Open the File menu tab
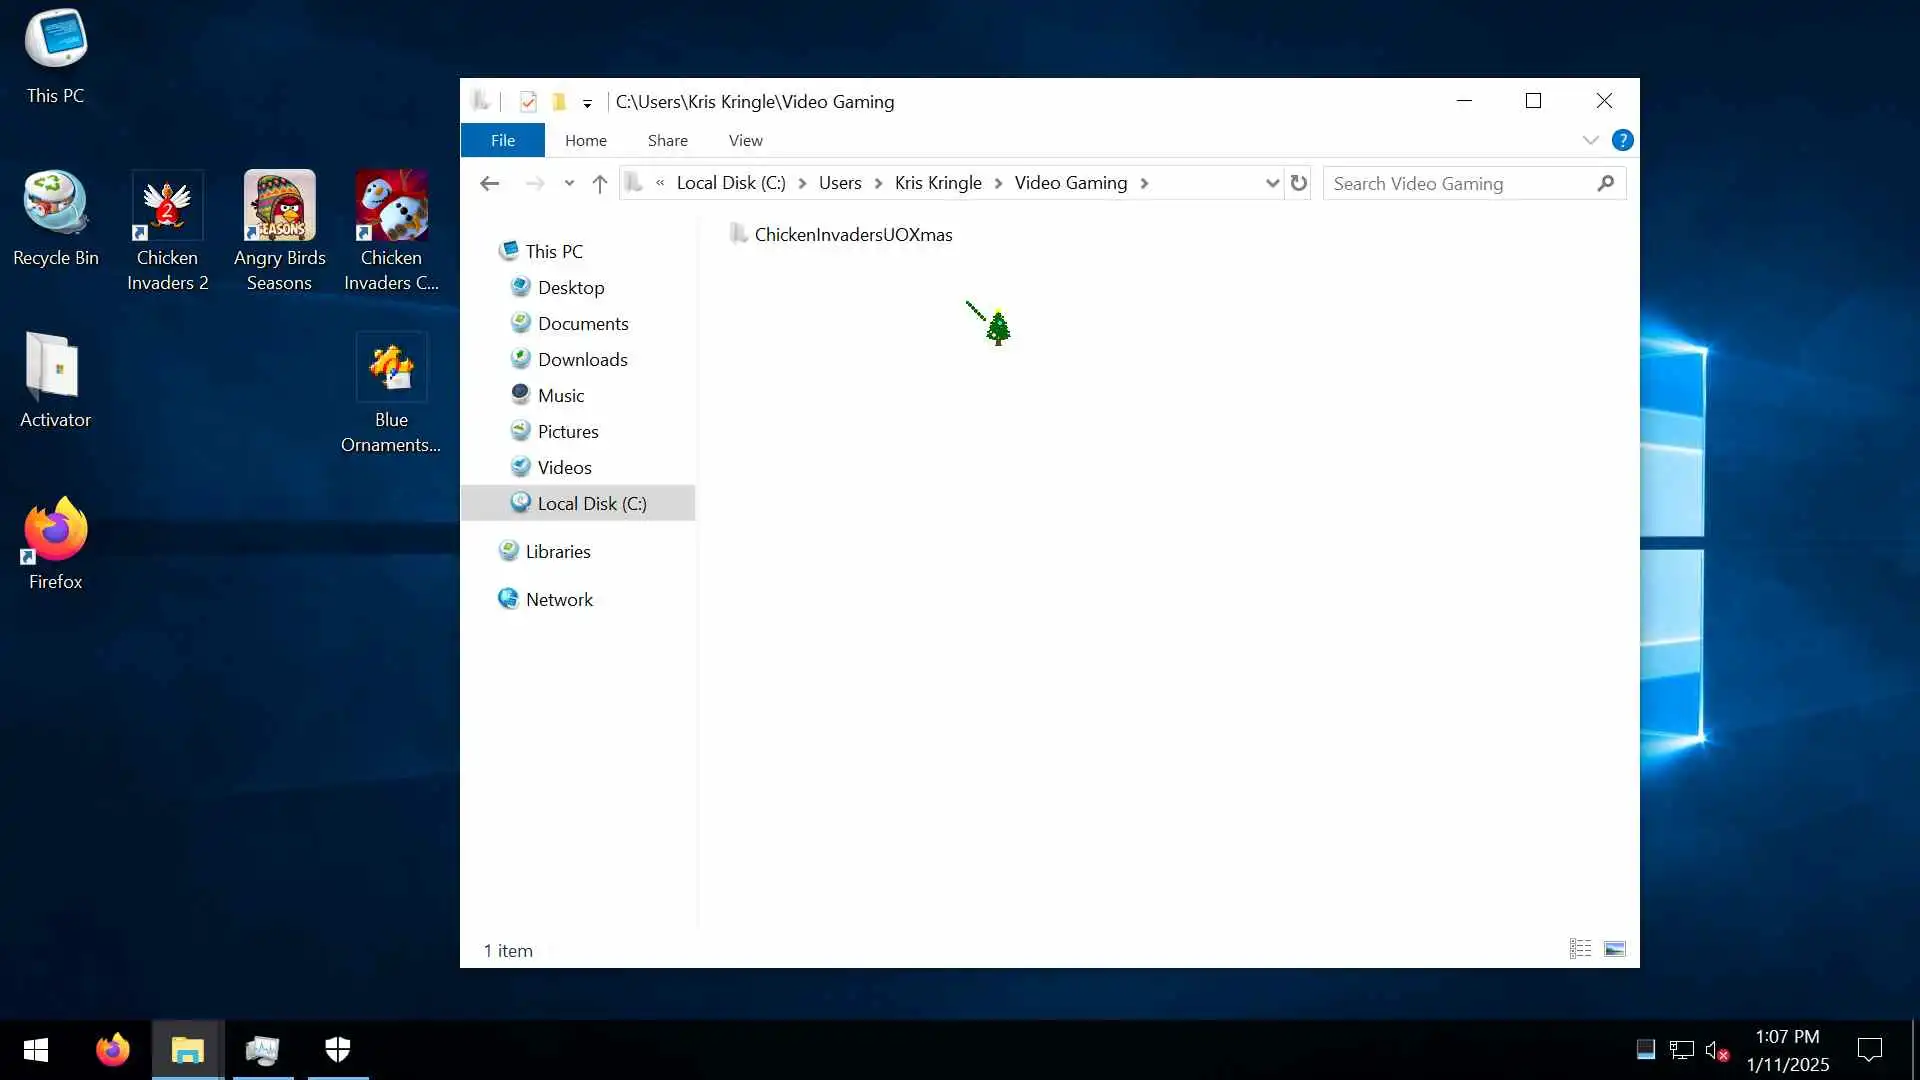1920x1080 pixels. [502, 140]
